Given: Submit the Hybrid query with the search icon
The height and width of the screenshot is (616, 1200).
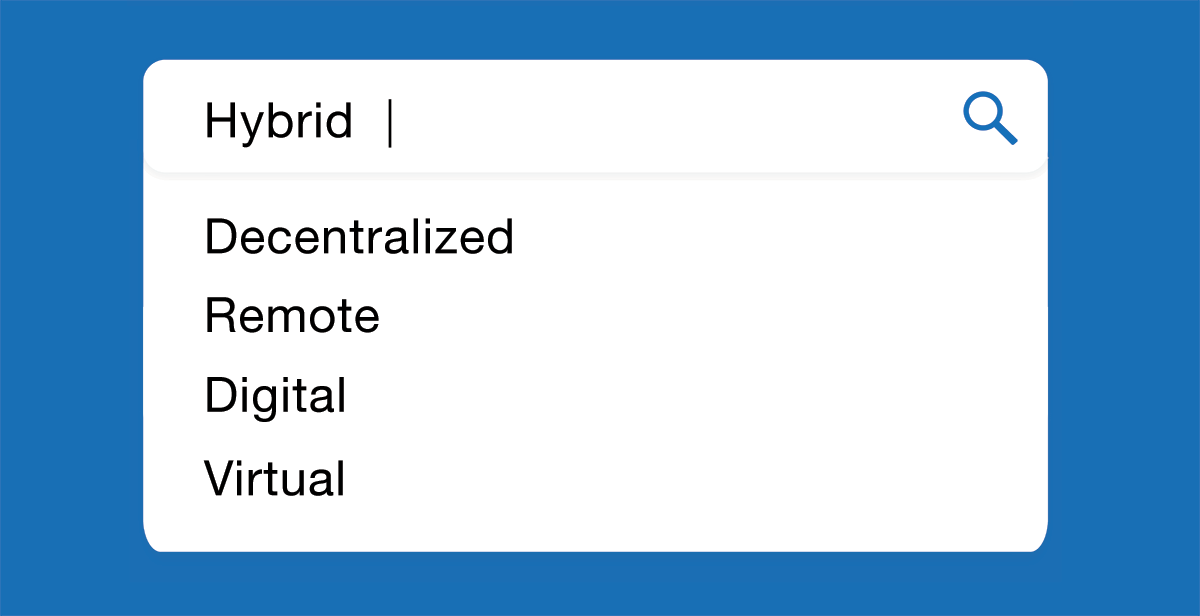Looking at the screenshot, I should (990, 119).
